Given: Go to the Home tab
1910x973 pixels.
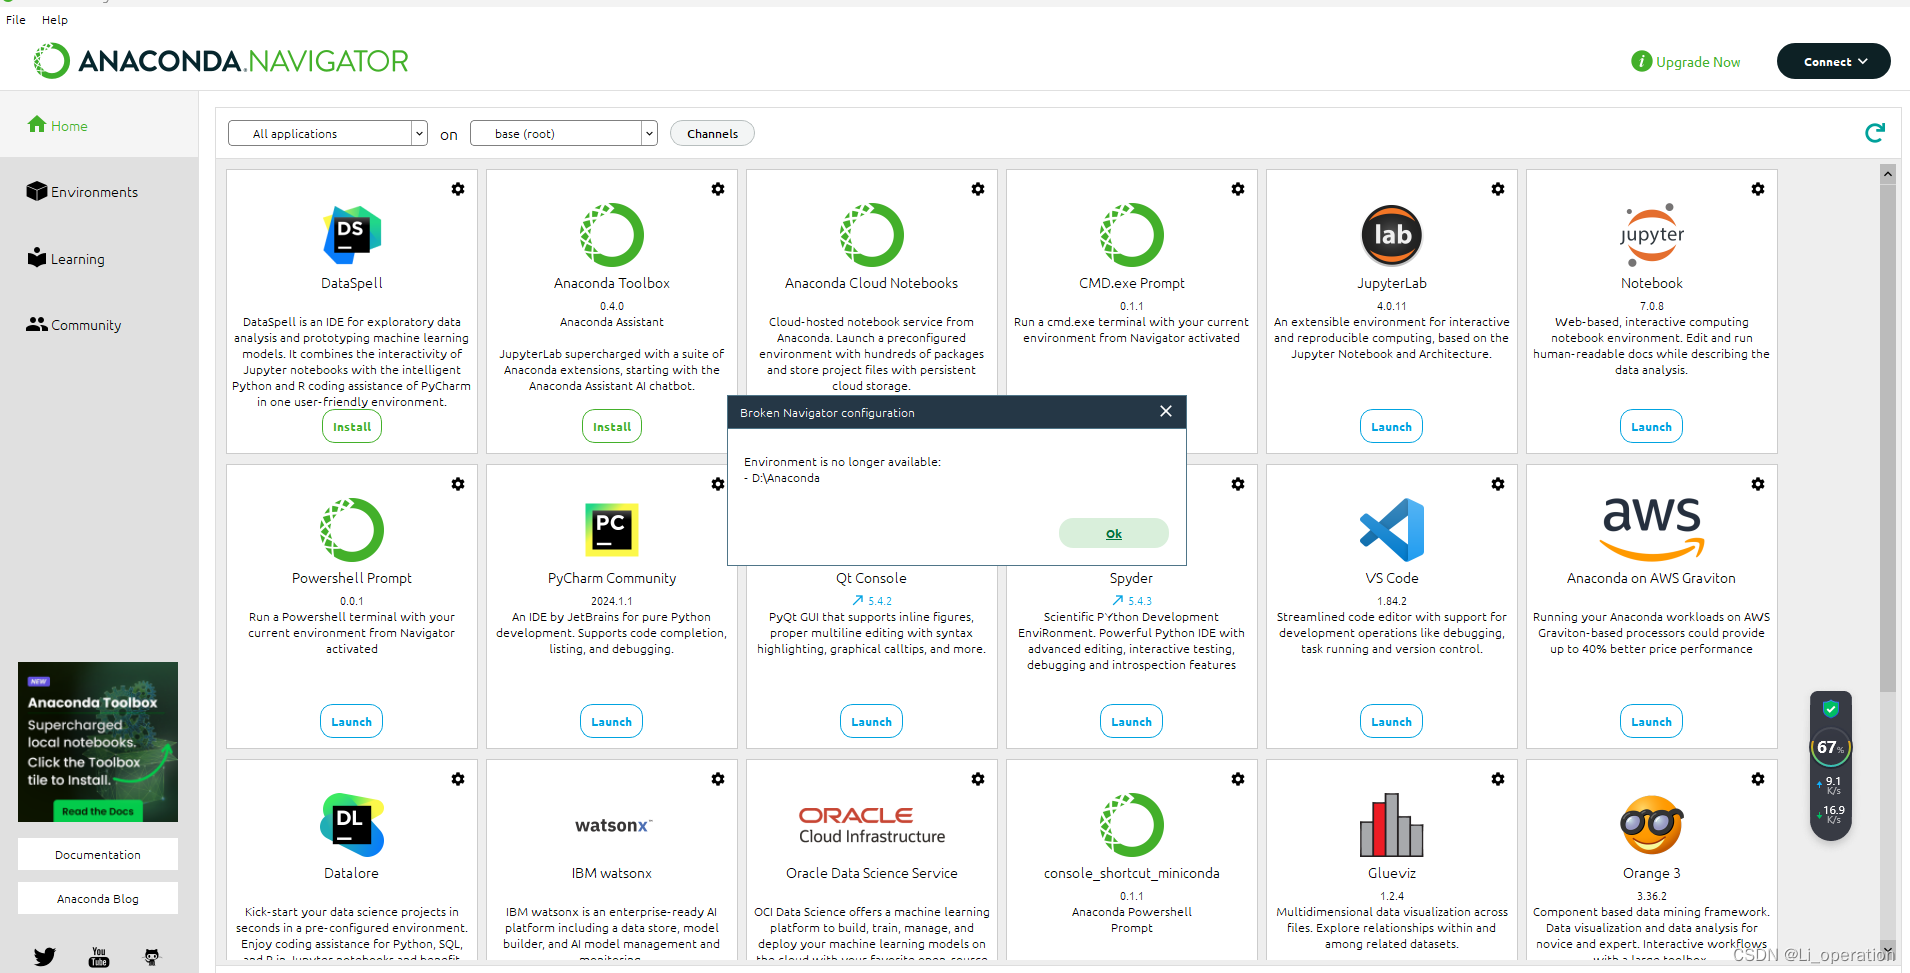Looking at the screenshot, I should pos(99,125).
